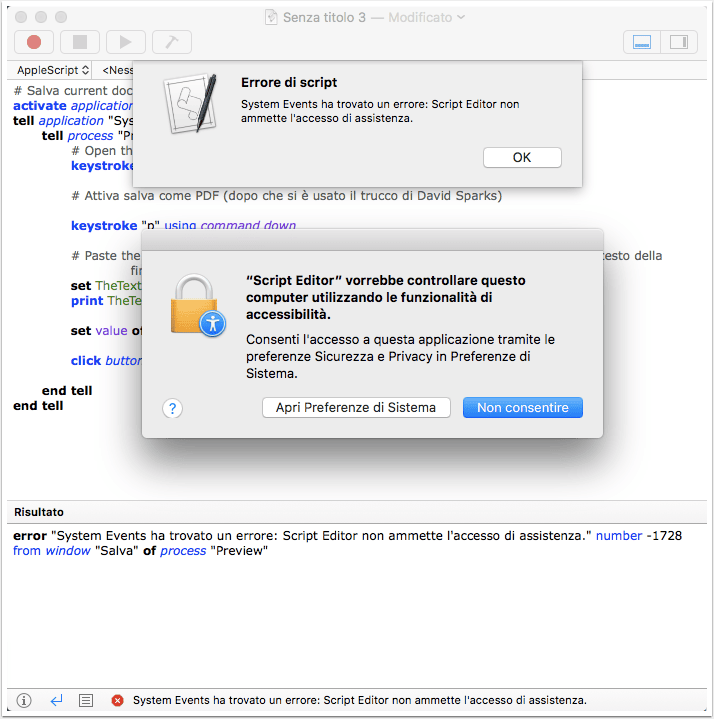Screen dimensions: 714x719
Task: Toggle the bottom log pane view button
Action: click(642, 42)
